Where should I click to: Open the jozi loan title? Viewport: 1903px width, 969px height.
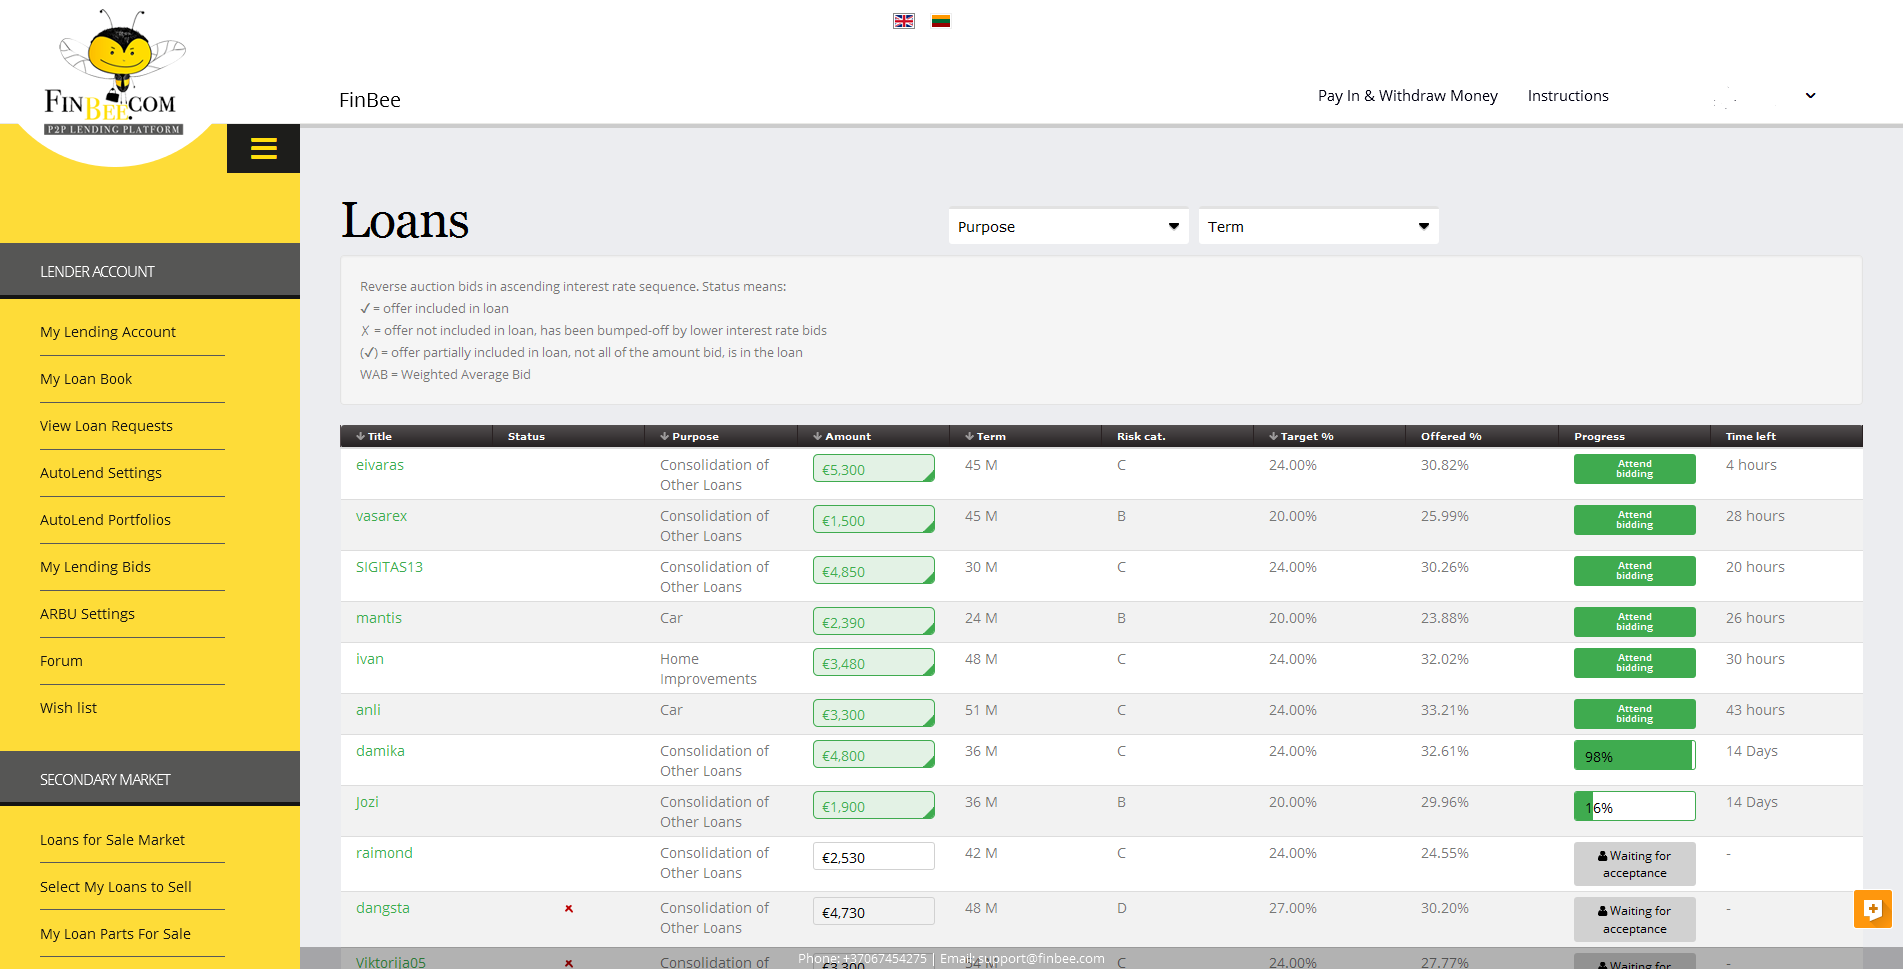click(x=367, y=802)
